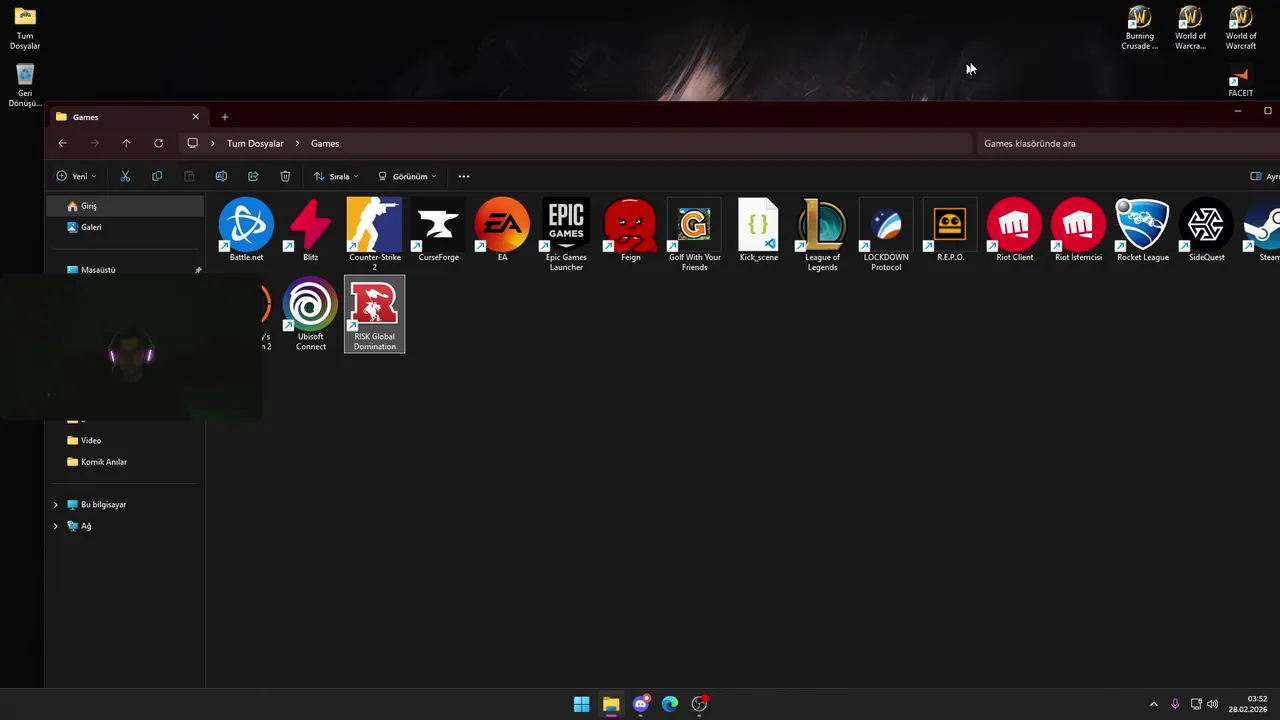Open Discord from the taskbar
The image size is (1280, 720).
point(641,704)
